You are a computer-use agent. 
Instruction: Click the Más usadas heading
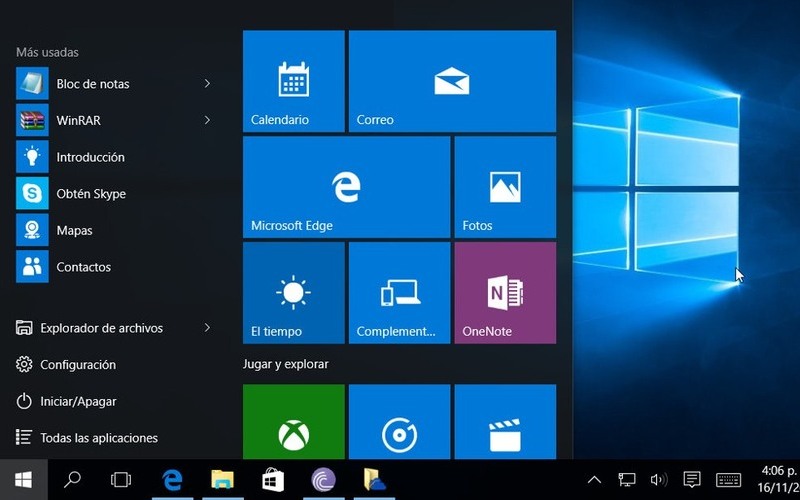47,52
